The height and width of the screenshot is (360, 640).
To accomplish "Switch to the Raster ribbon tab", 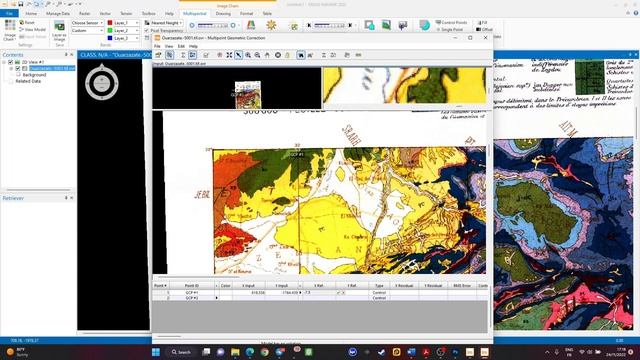I will coord(84,13).
